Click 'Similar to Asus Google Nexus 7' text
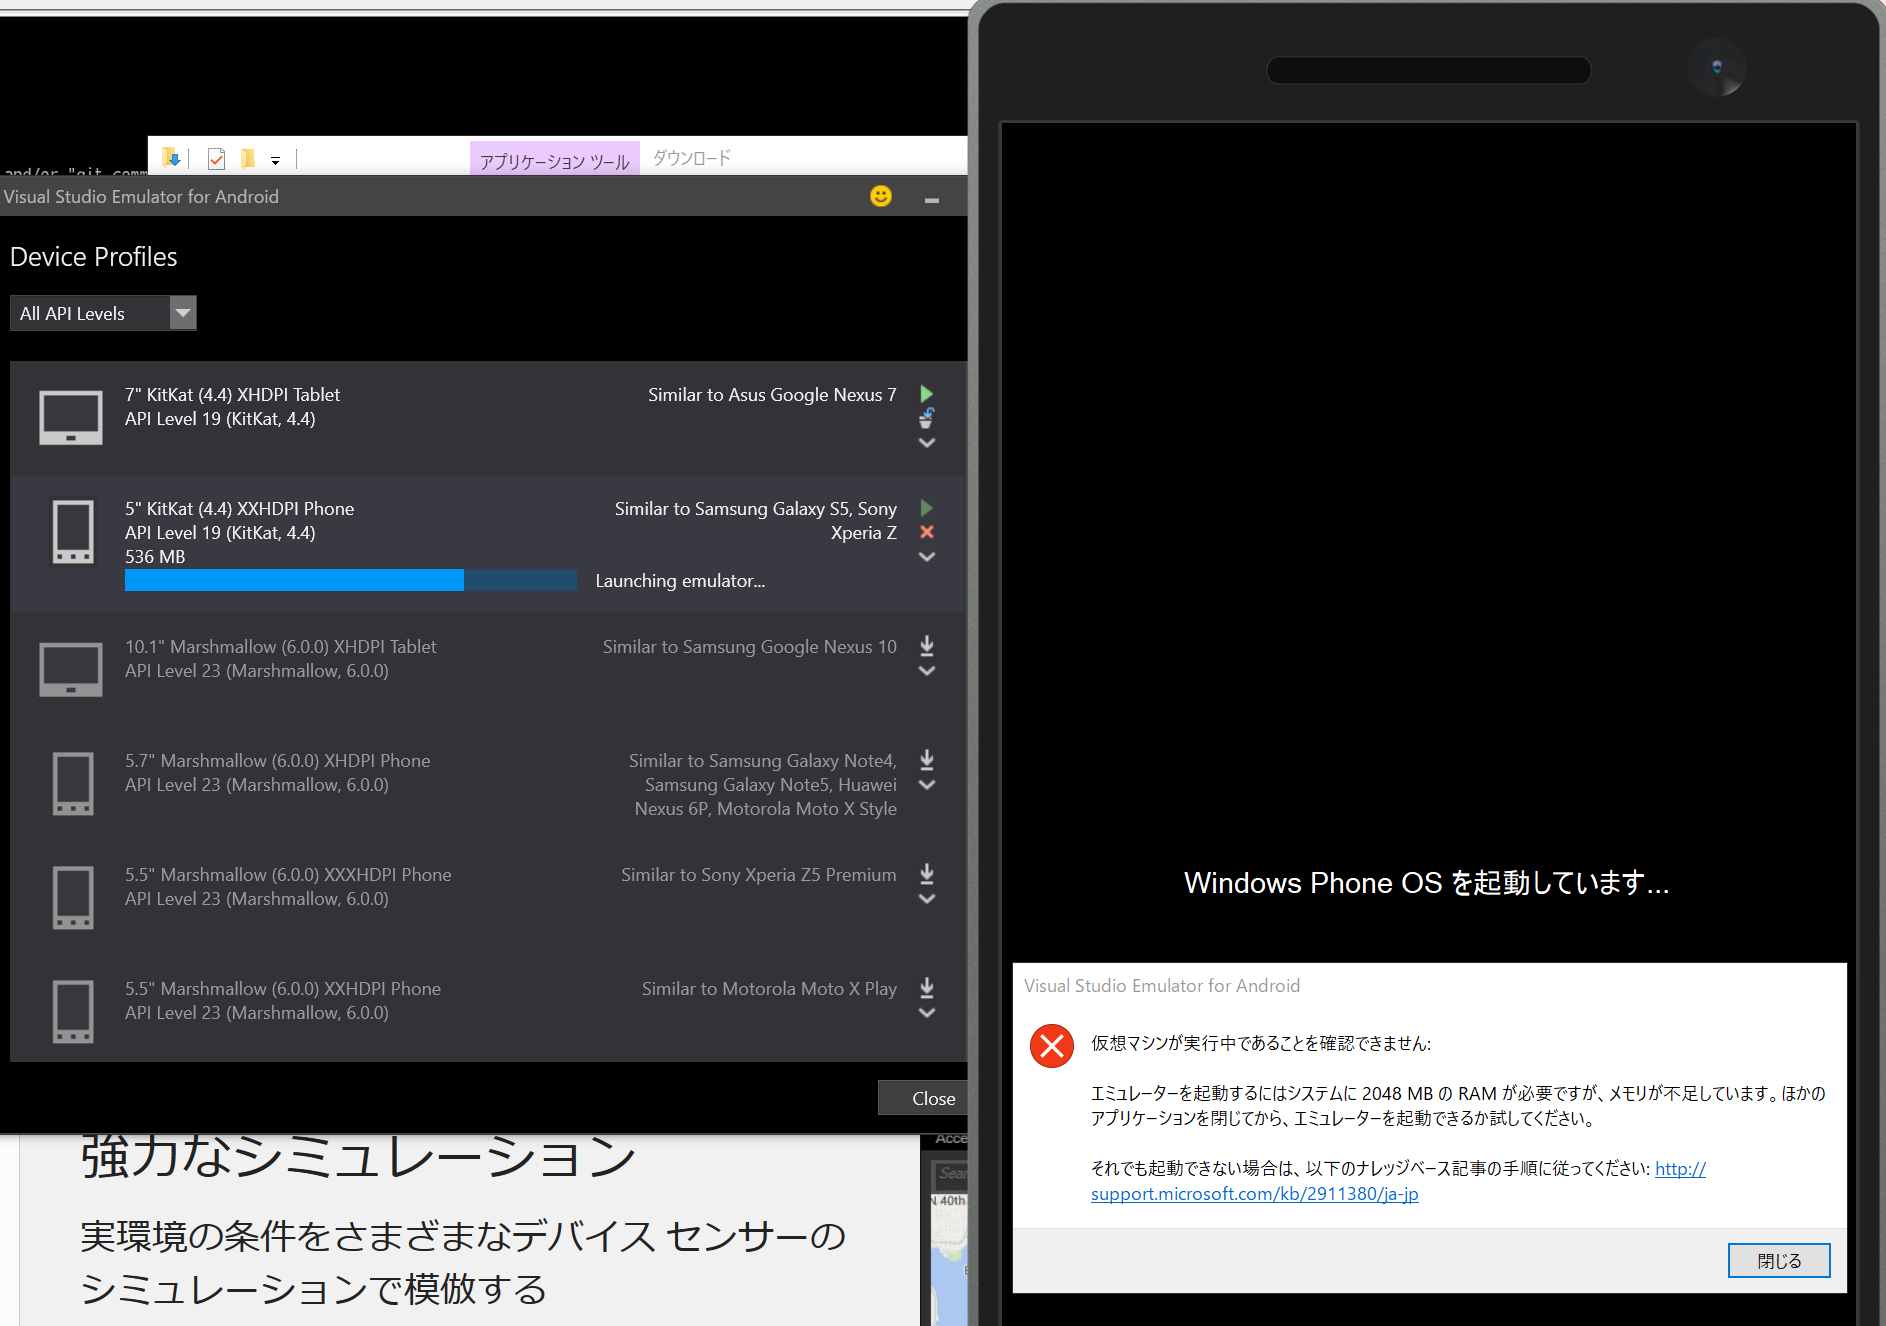Image resolution: width=1886 pixels, height=1326 pixels. (772, 395)
